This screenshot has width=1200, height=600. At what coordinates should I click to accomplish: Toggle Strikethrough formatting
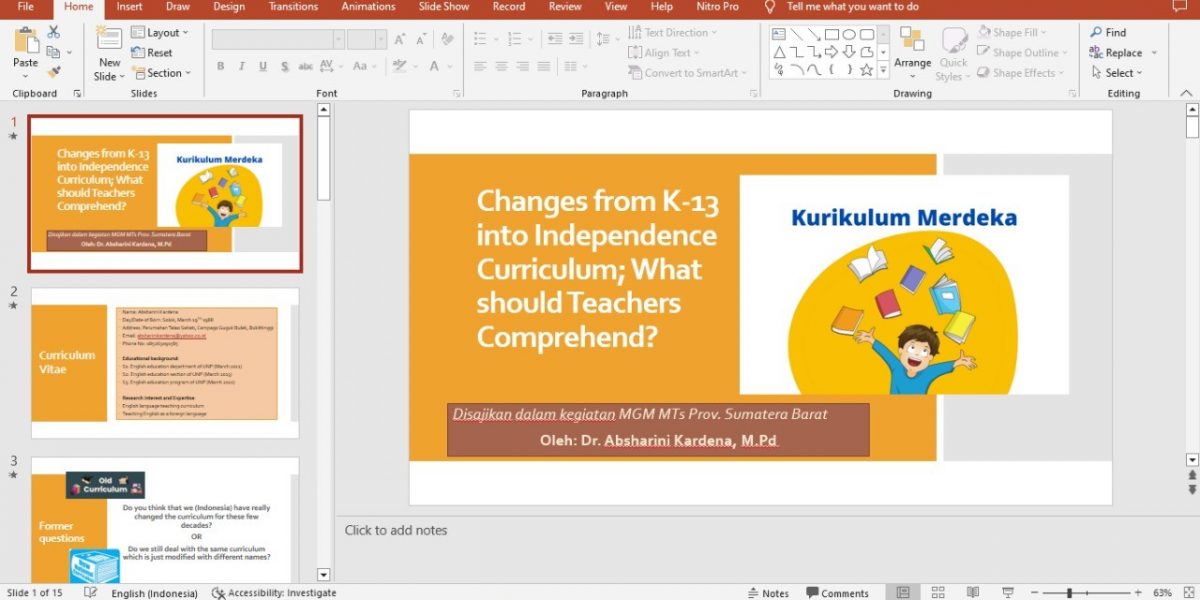[306, 67]
